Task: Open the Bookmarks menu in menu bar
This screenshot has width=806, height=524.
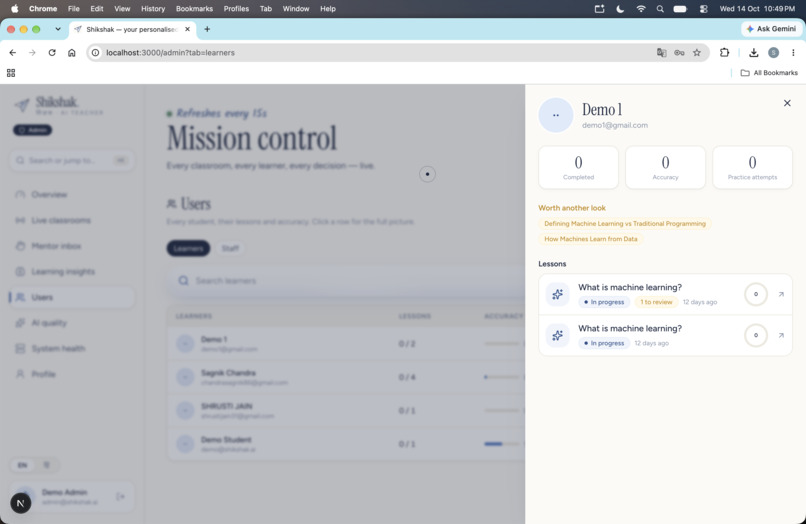Action: pyautogui.click(x=194, y=9)
